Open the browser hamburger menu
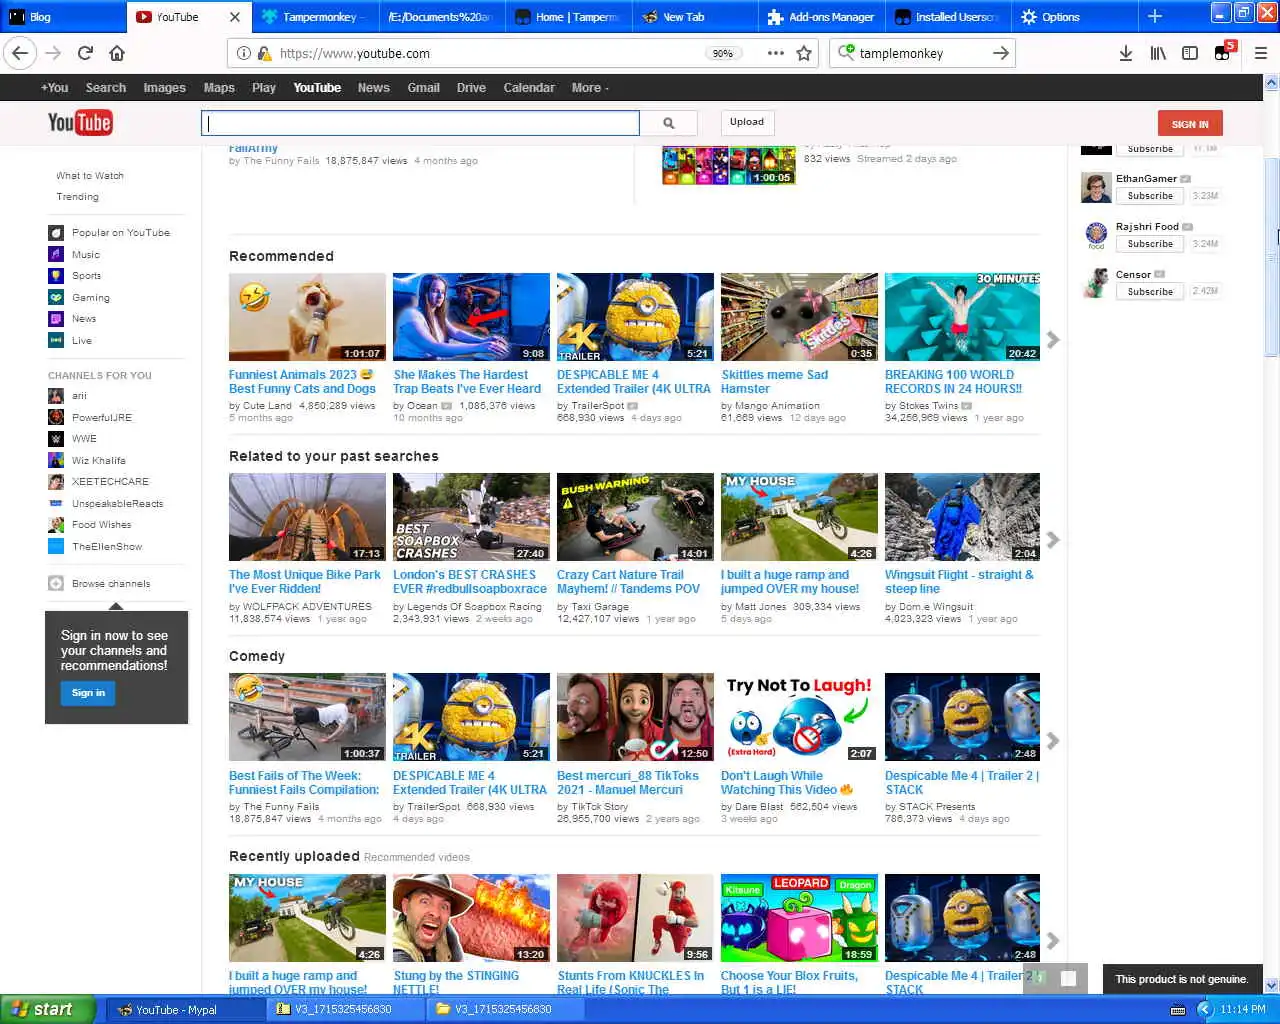Screen dimensions: 1280x1024 [x=1260, y=53]
